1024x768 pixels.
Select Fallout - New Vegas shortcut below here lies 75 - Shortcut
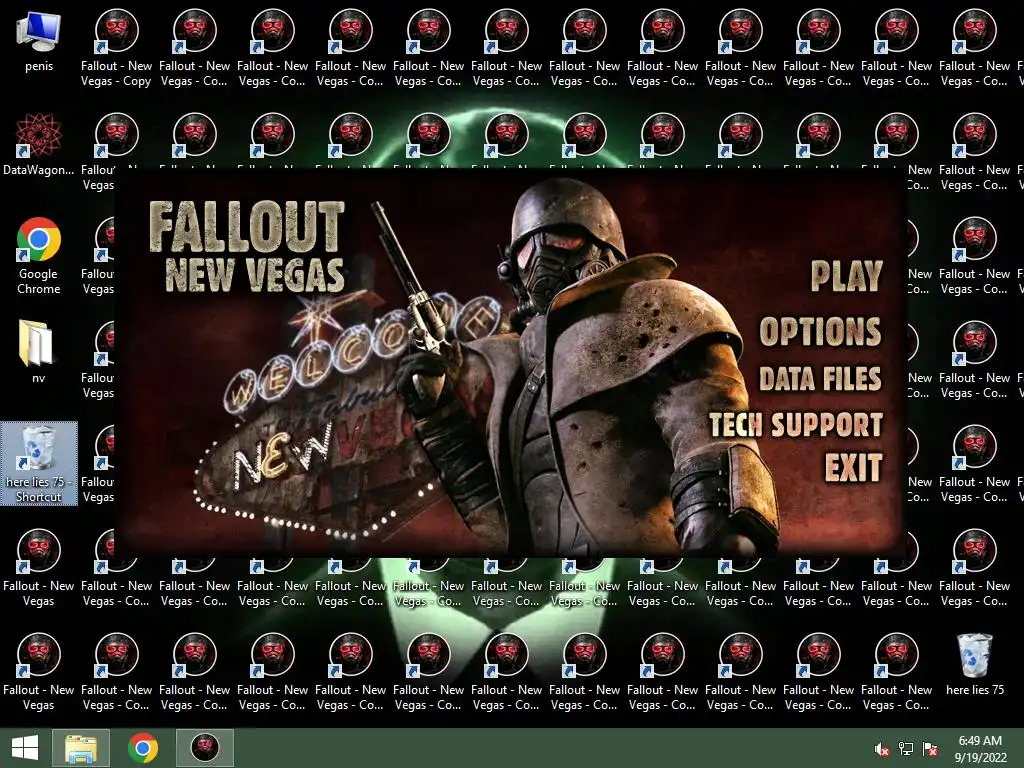[x=39, y=568]
